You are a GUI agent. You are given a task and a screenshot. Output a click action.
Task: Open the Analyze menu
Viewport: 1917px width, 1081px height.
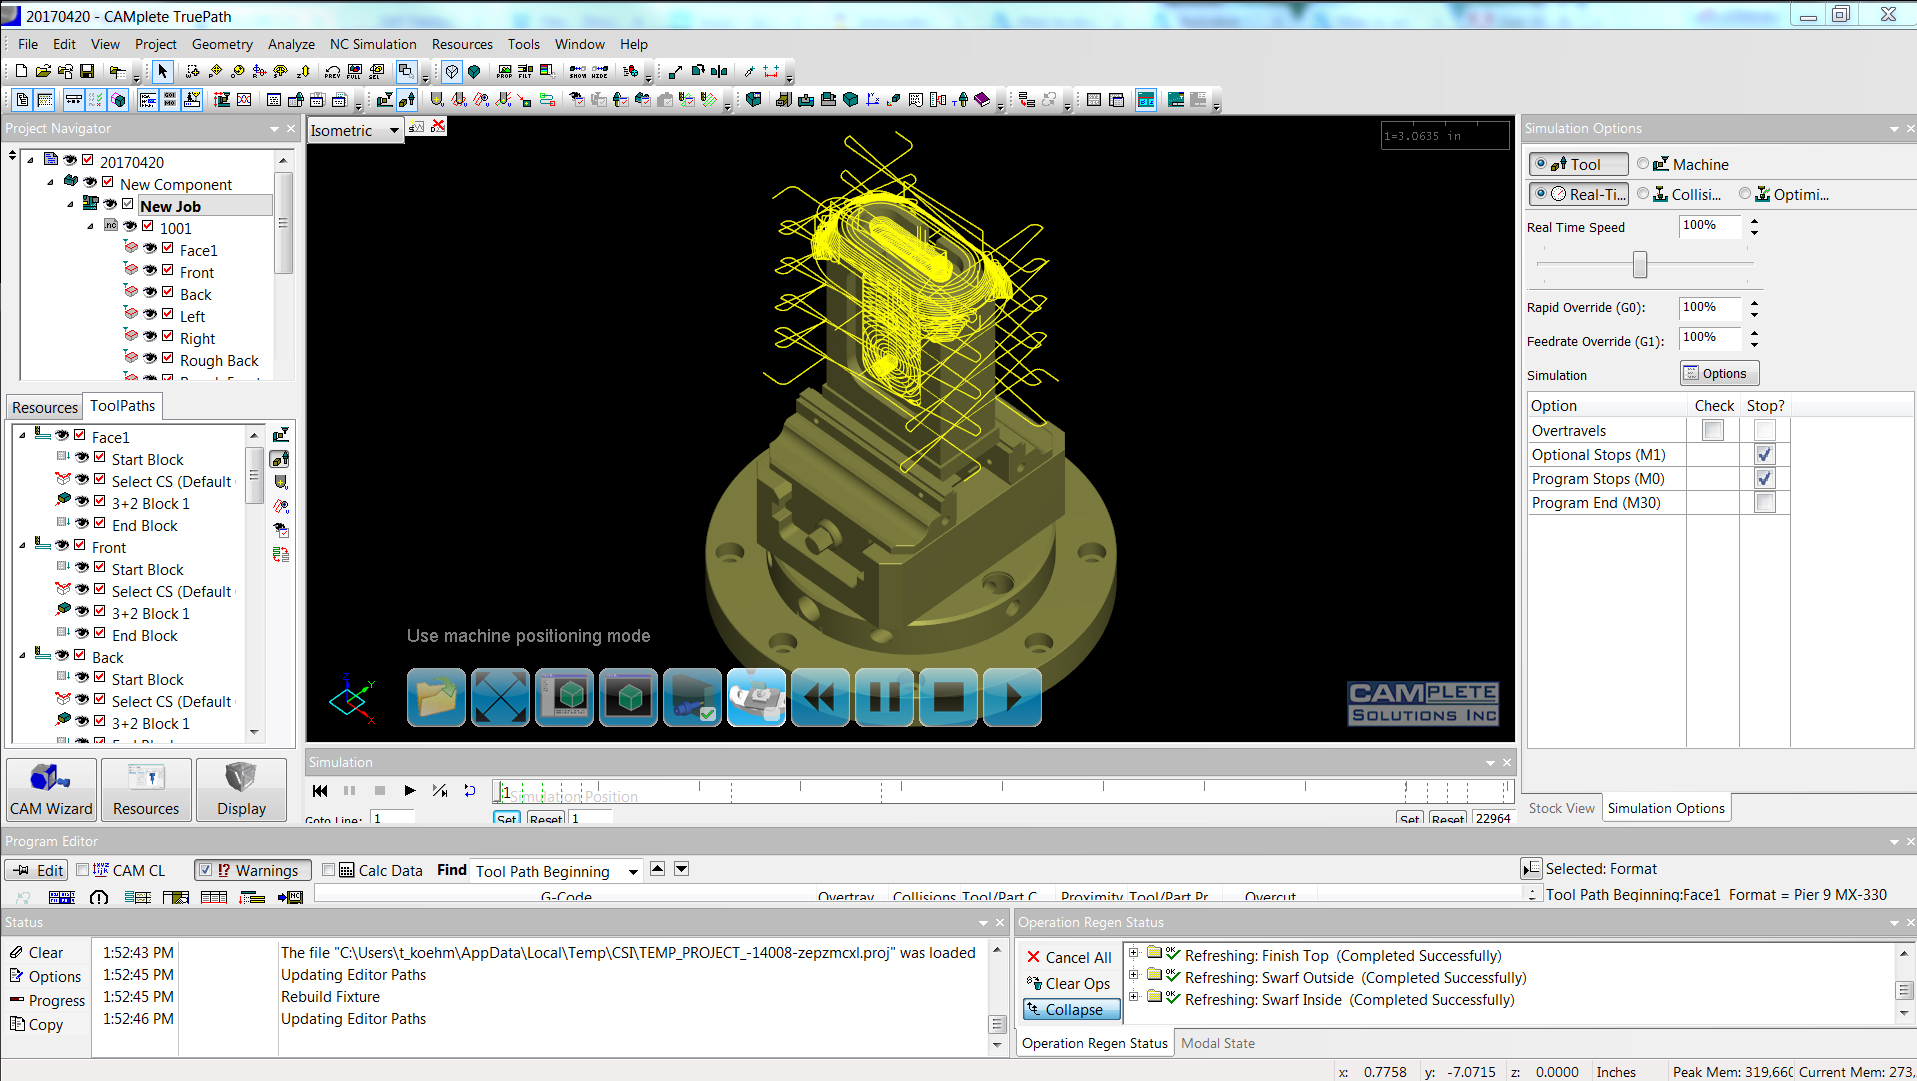tap(291, 44)
